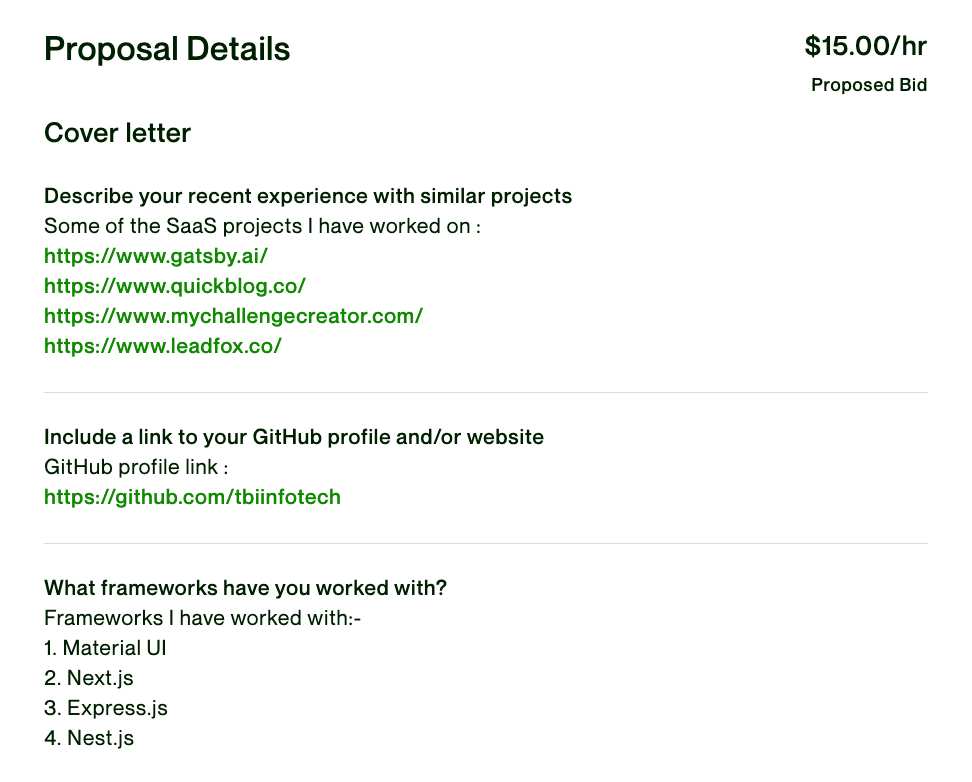Click the Proposed Bid label
The height and width of the screenshot is (782, 972).
[869, 85]
